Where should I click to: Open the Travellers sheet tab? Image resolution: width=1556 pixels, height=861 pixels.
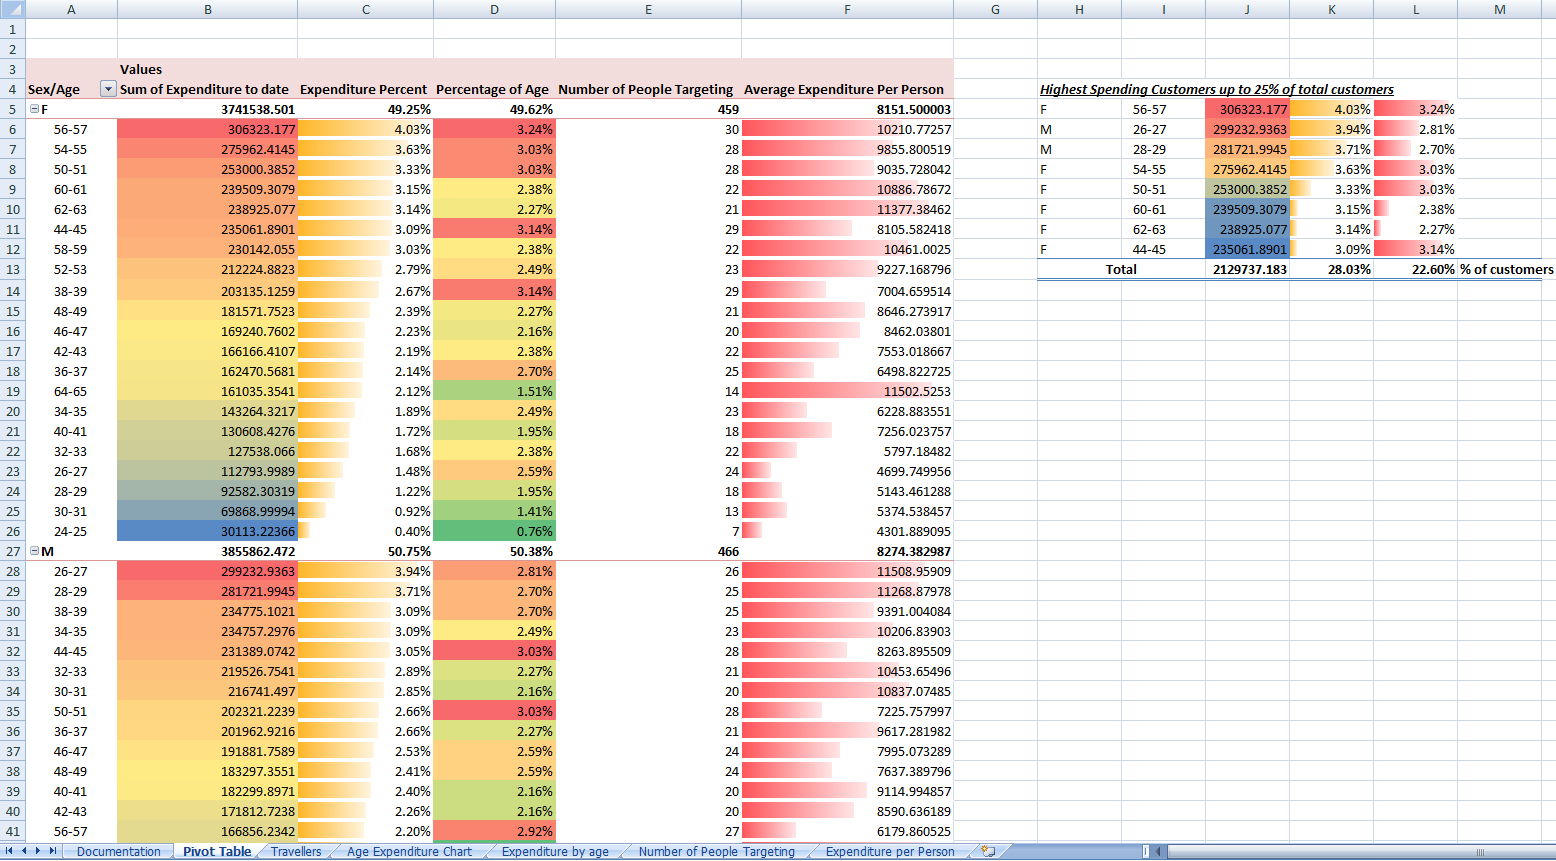[x=296, y=852]
